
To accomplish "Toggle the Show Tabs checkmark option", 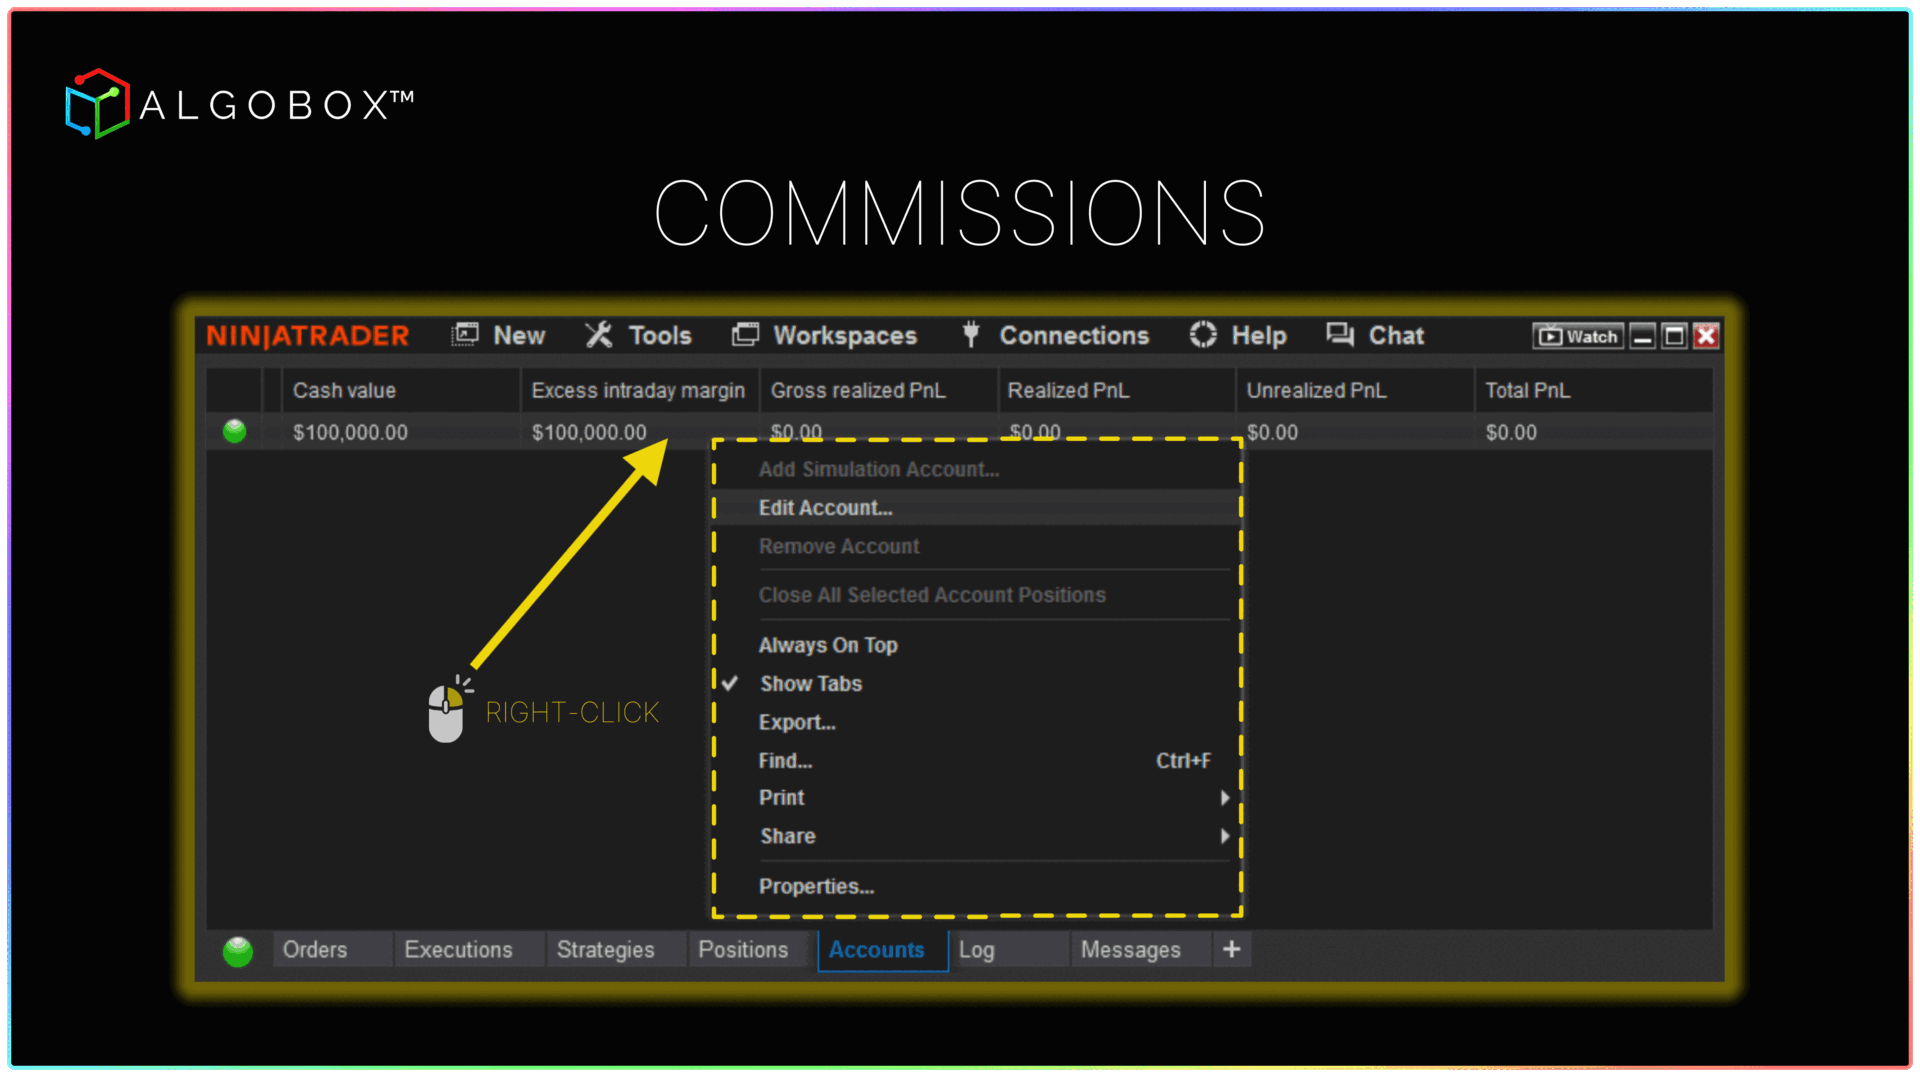I will 810,684.
